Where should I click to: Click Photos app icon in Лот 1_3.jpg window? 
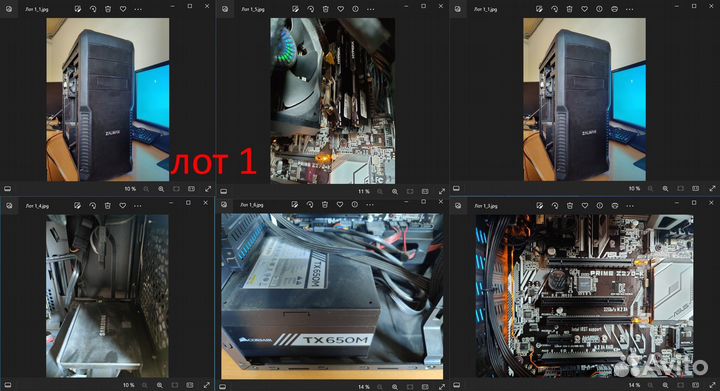[458, 206]
